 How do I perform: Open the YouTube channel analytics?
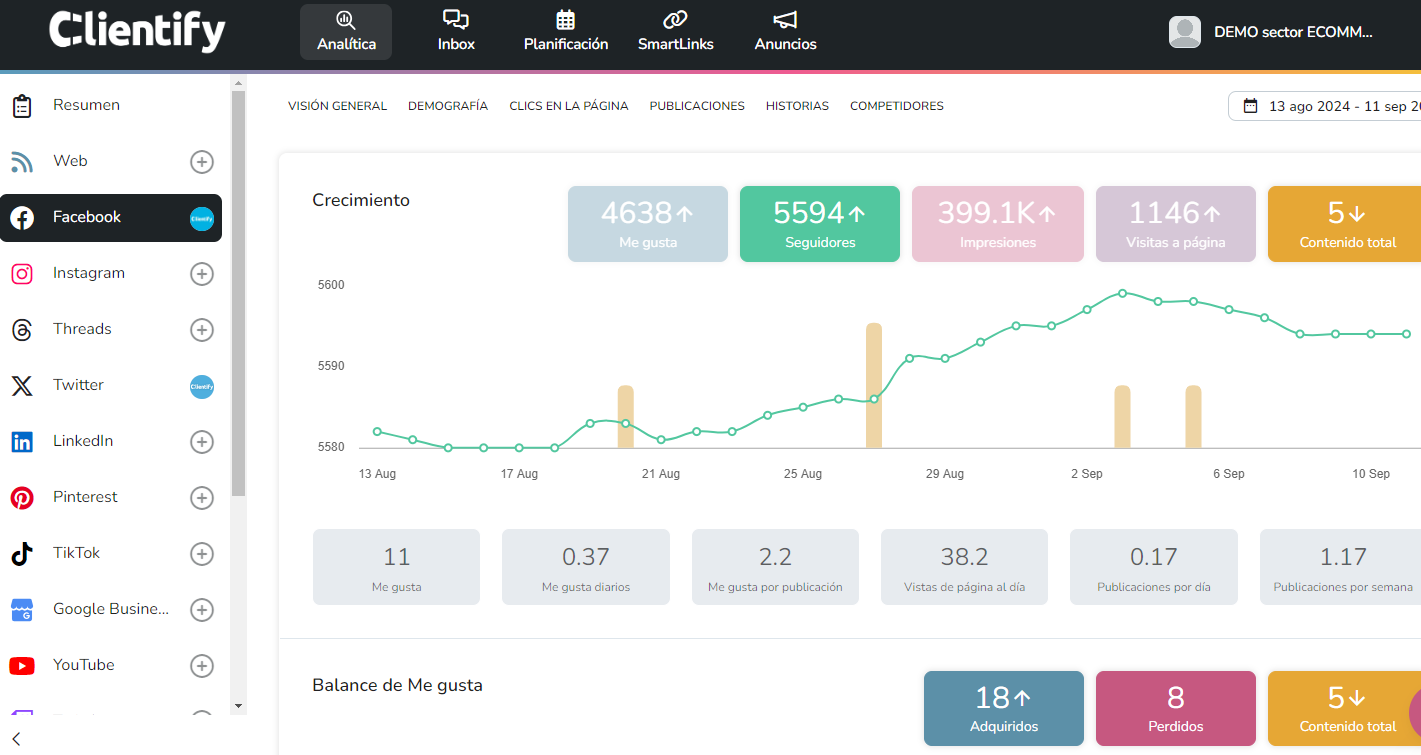pyautogui.click(x=83, y=664)
